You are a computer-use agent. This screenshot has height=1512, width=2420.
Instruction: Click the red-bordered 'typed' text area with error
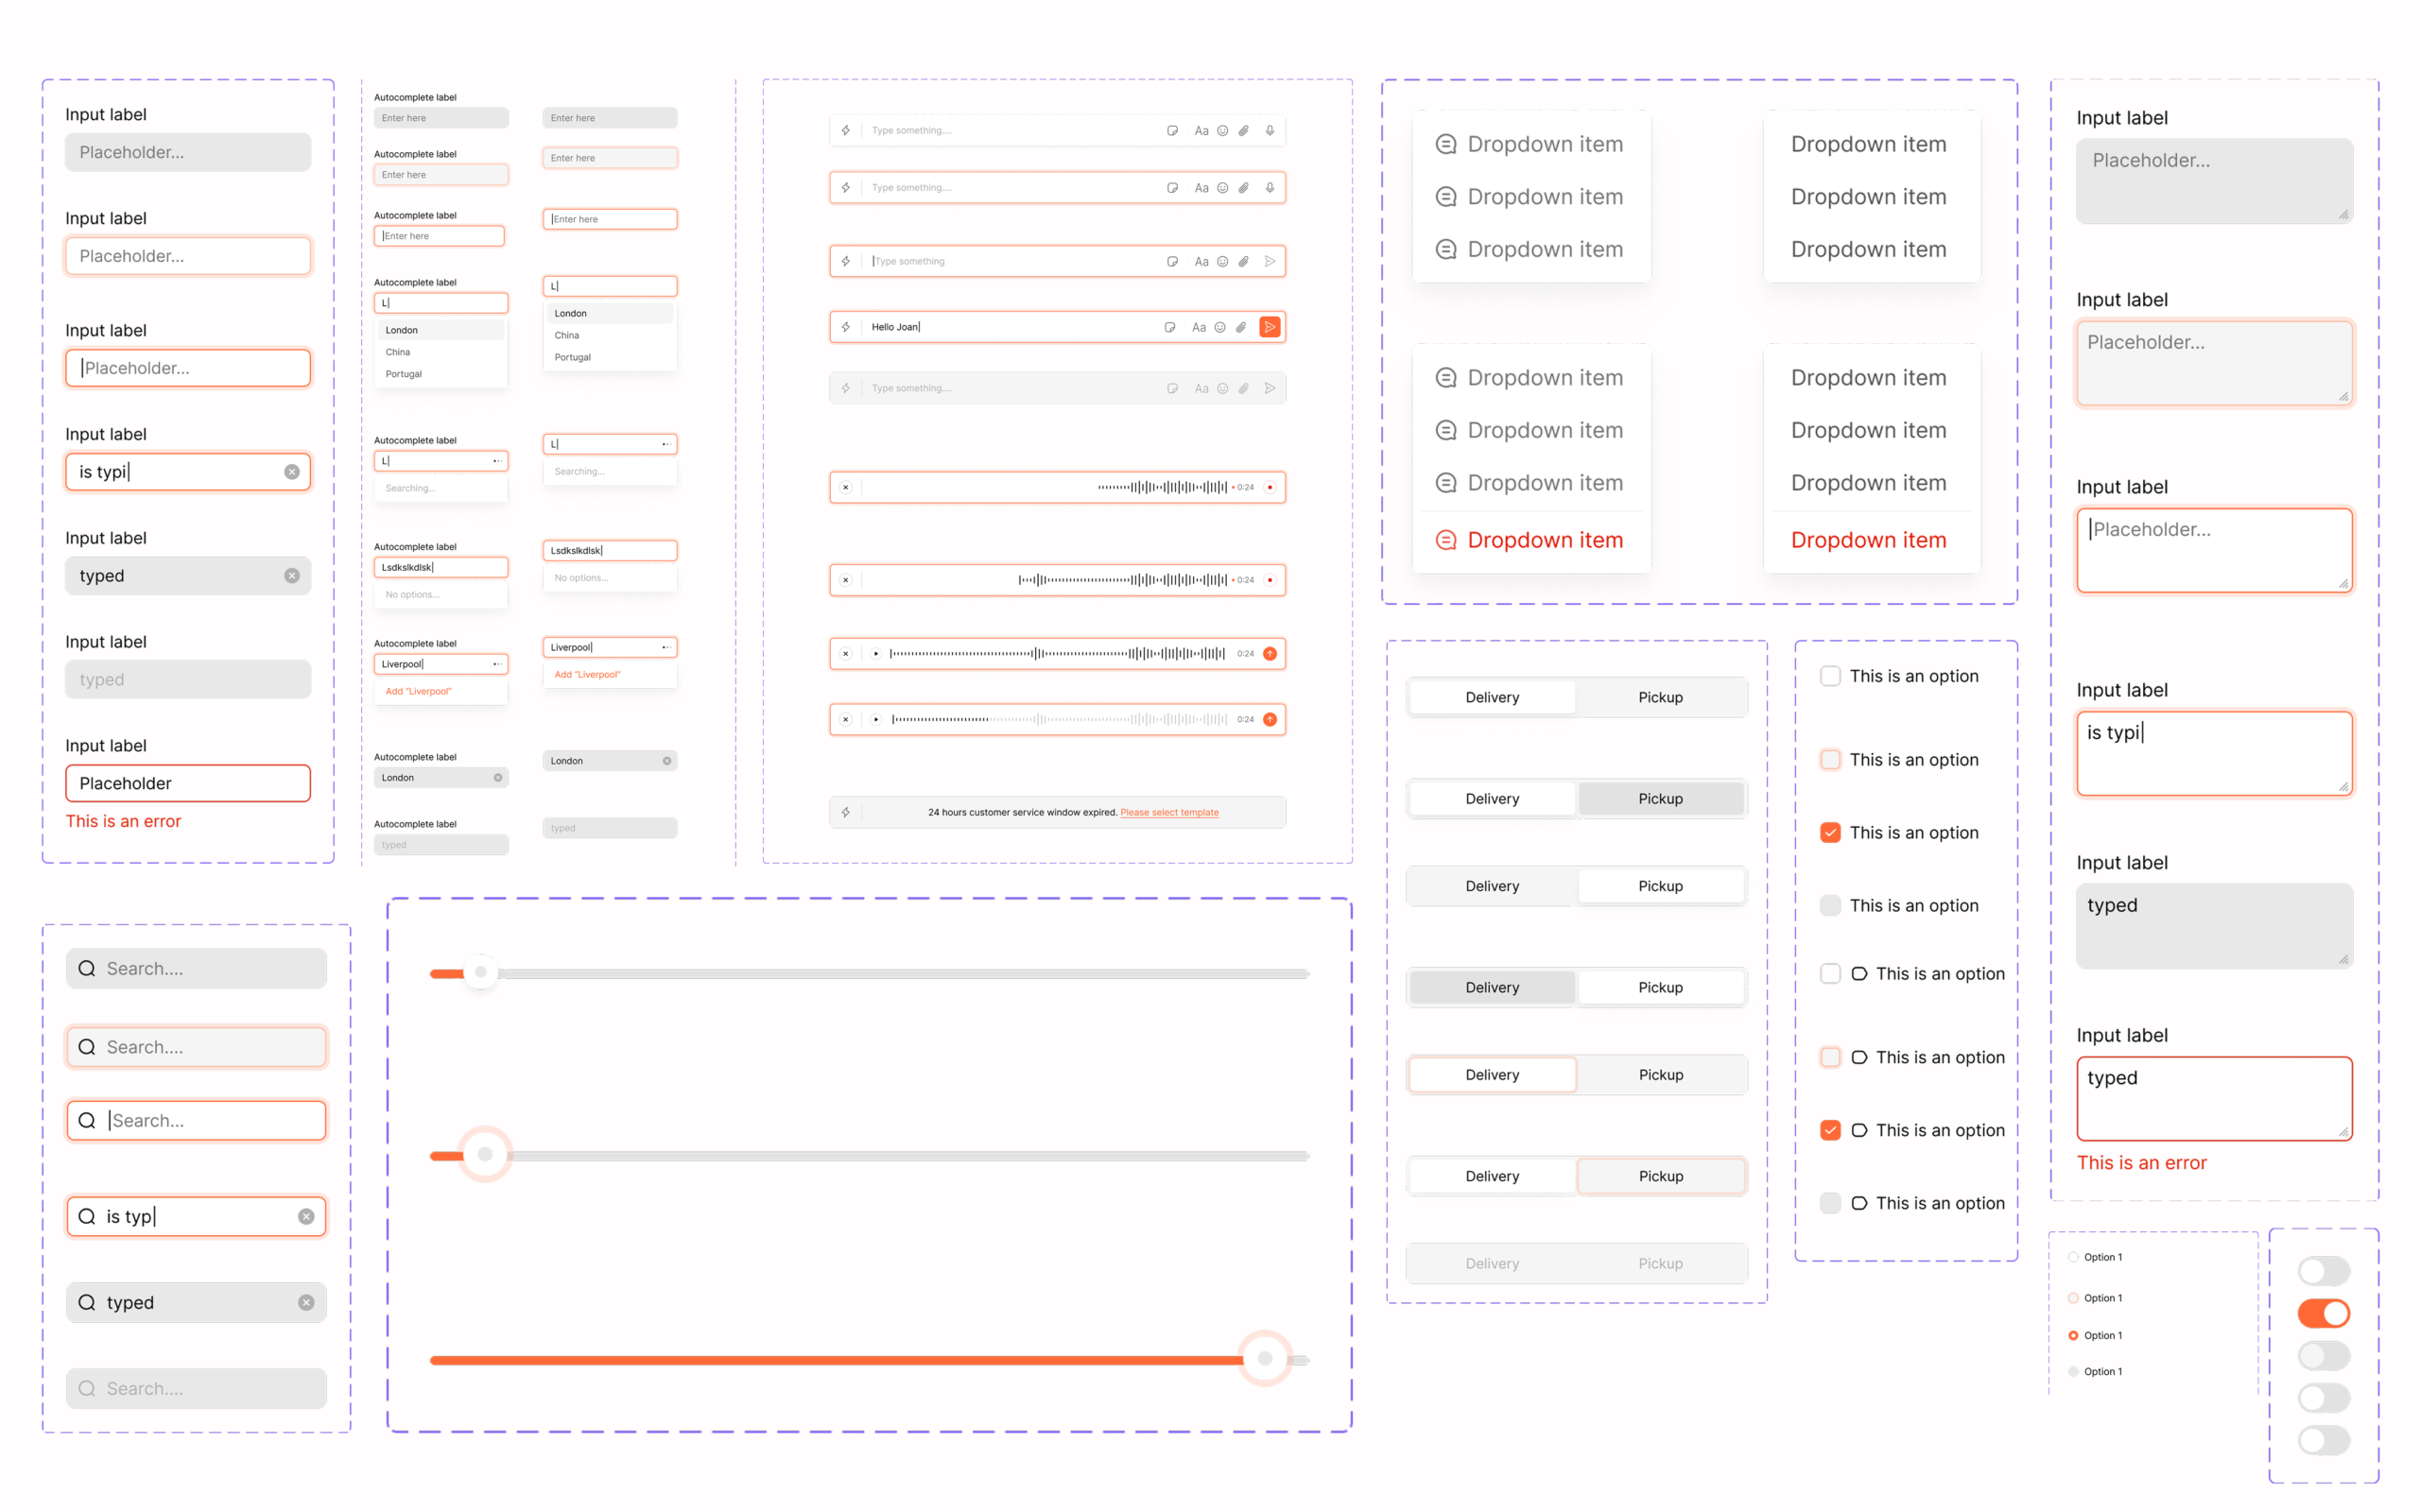2214,1098
